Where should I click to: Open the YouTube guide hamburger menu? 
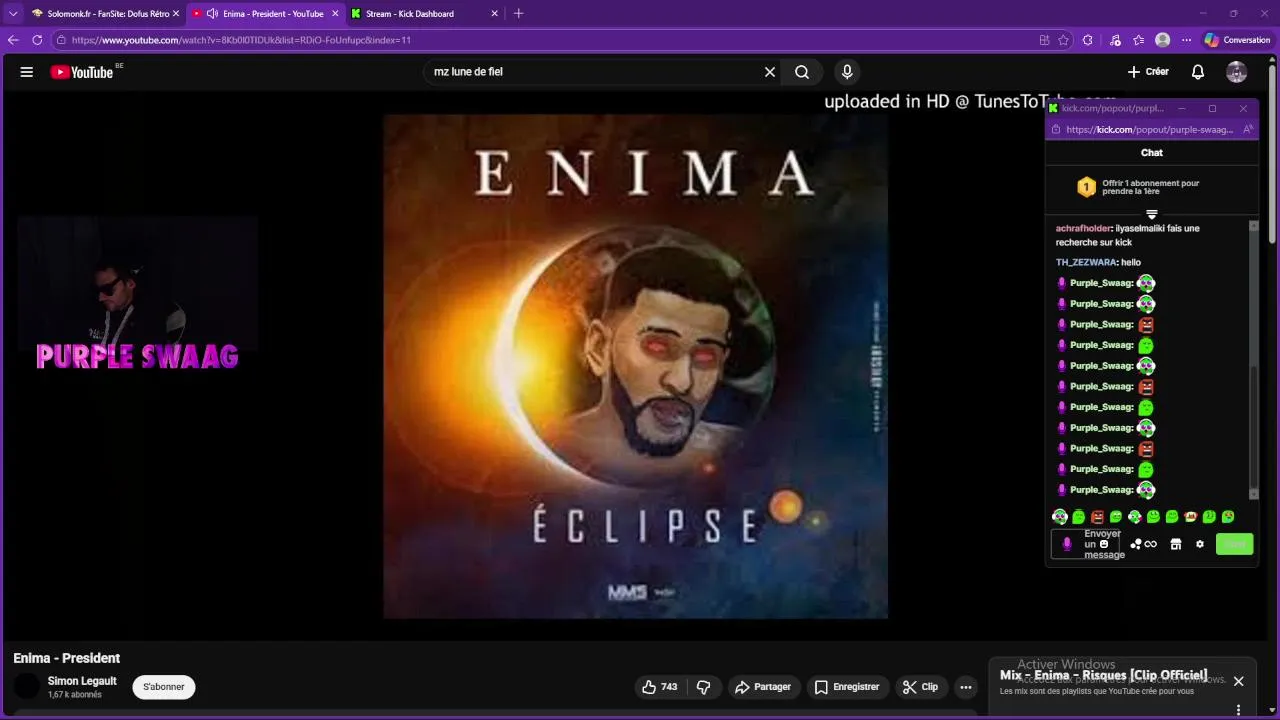tap(27, 72)
